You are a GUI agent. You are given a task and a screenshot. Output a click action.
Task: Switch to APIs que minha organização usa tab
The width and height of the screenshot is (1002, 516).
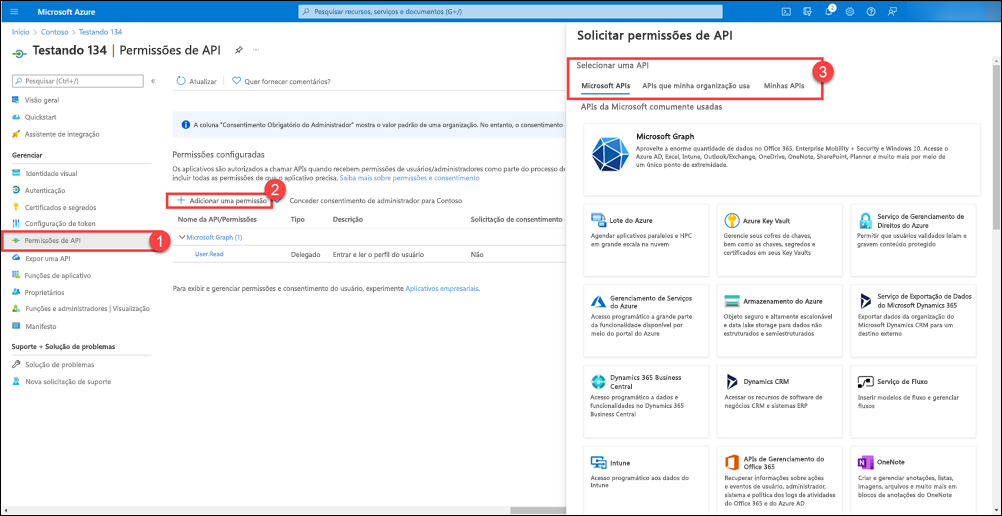(x=696, y=86)
